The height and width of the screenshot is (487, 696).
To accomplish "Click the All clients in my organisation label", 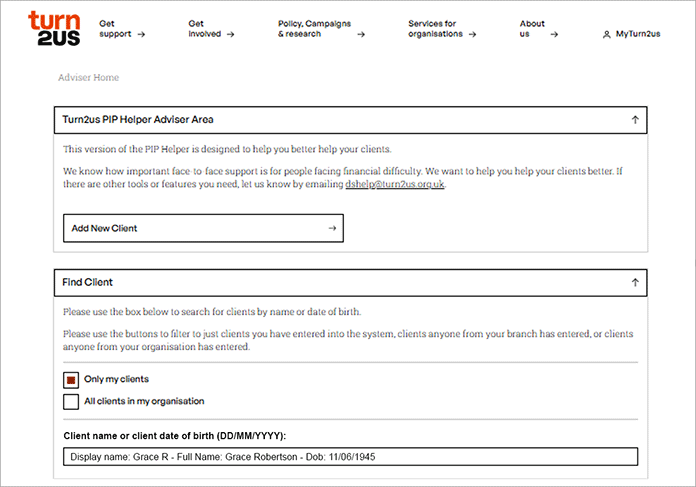I will [x=144, y=401].
